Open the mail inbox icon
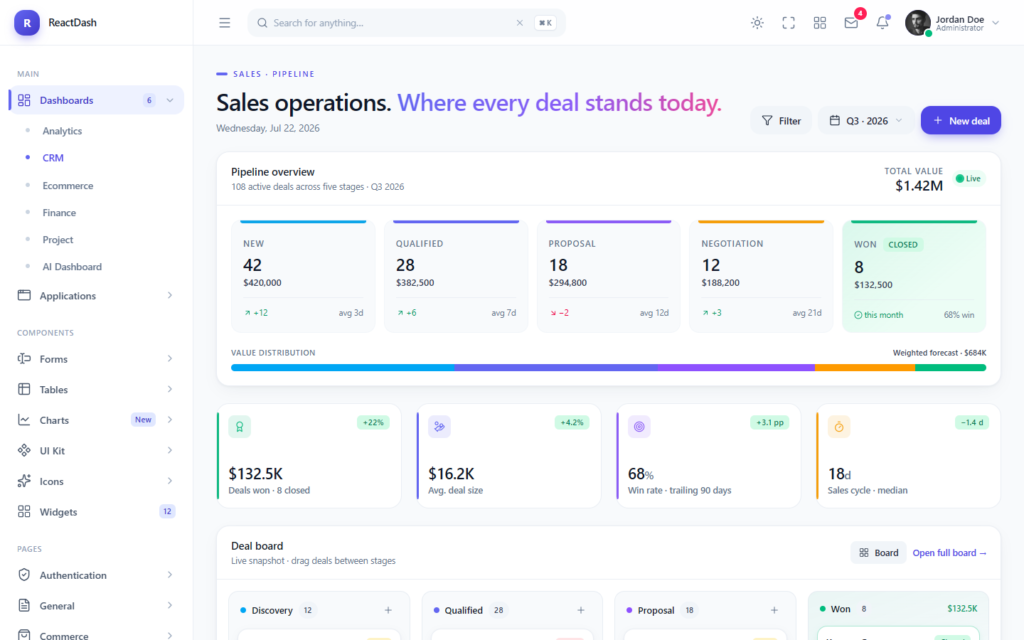 pyautogui.click(x=851, y=23)
